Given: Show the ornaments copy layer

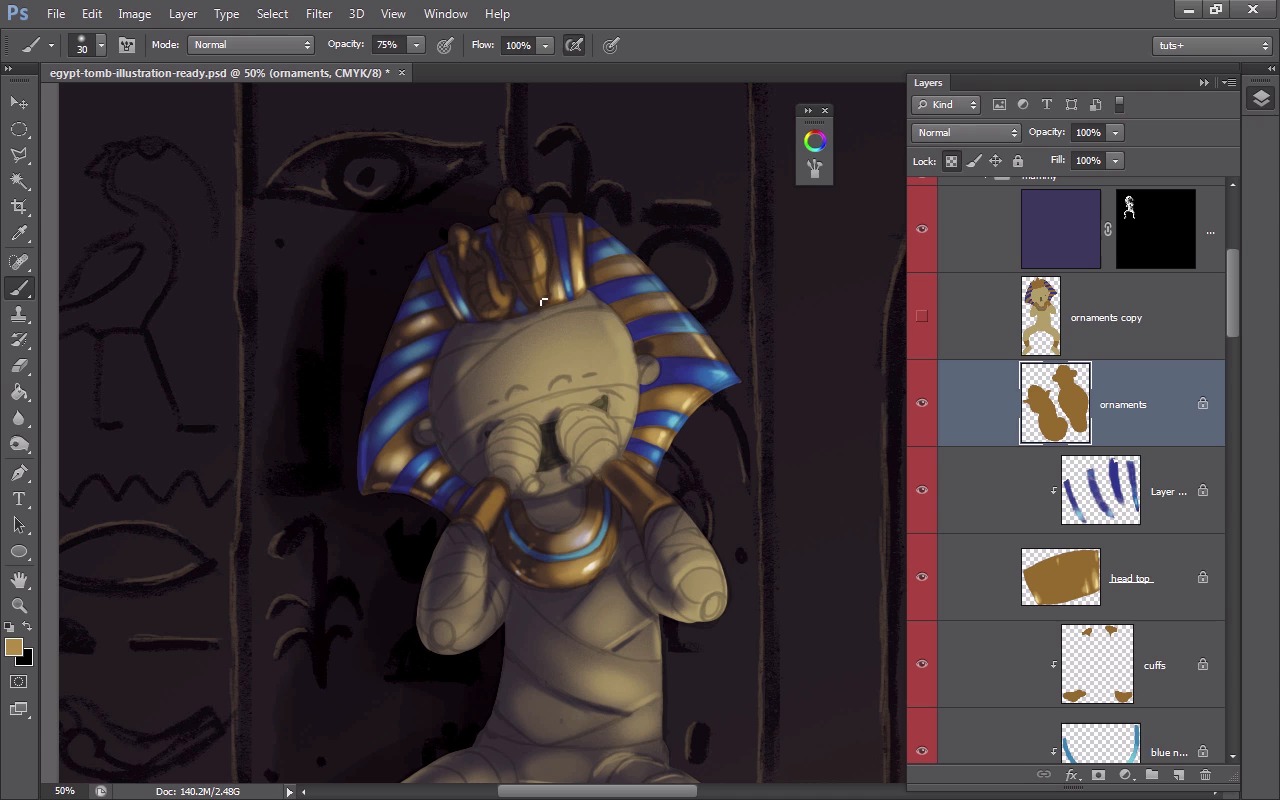Looking at the screenshot, I should click(x=922, y=316).
